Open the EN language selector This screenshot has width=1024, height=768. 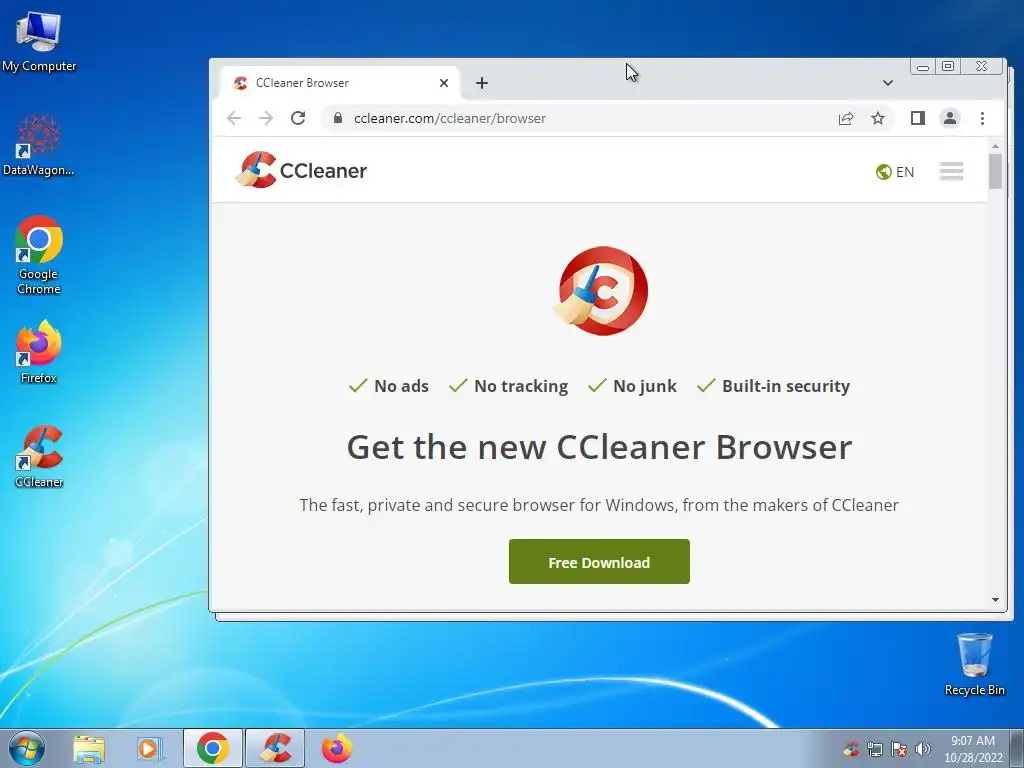(895, 172)
